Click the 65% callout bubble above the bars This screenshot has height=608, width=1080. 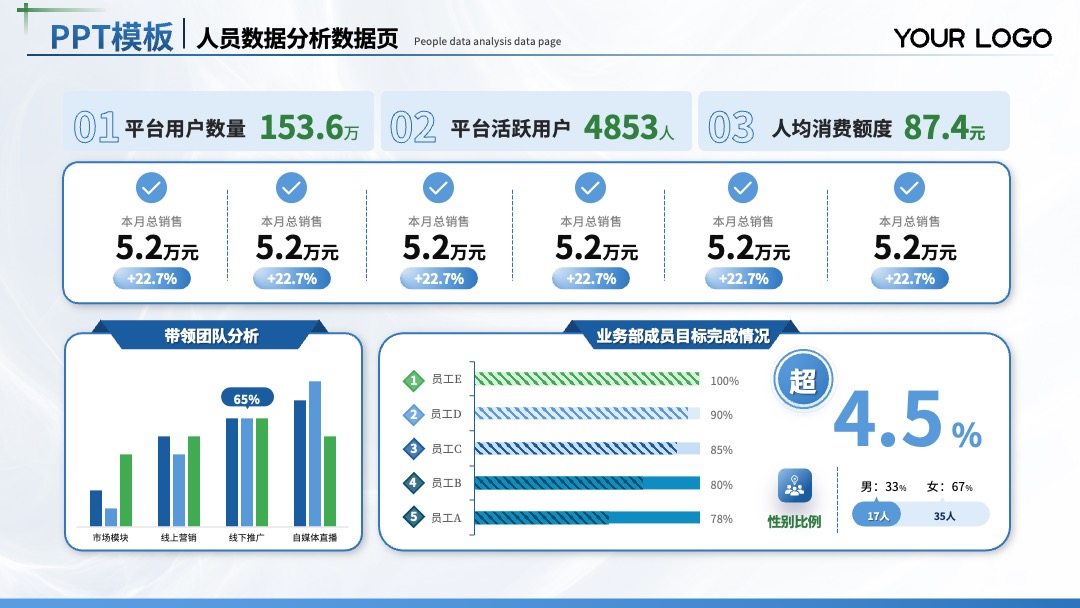tap(247, 399)
